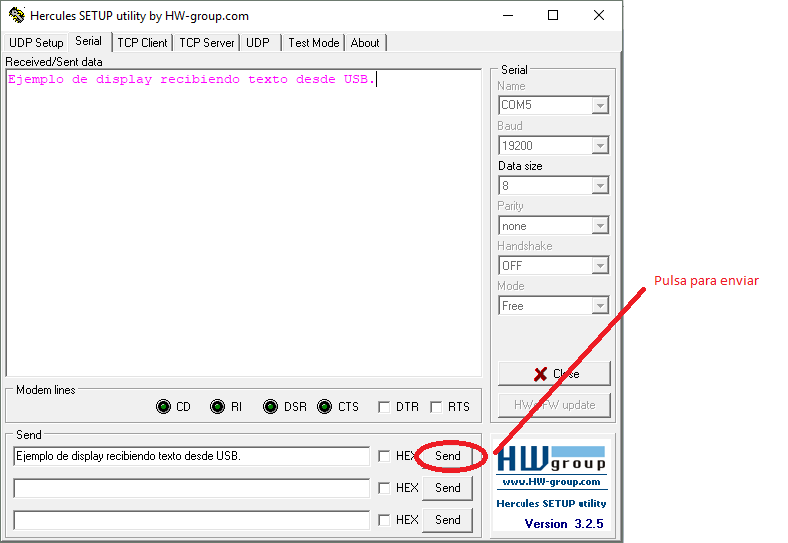Click the third empty send text field
Image resolution: width=788 pixels, height=543 pixels.
[191, 520]
